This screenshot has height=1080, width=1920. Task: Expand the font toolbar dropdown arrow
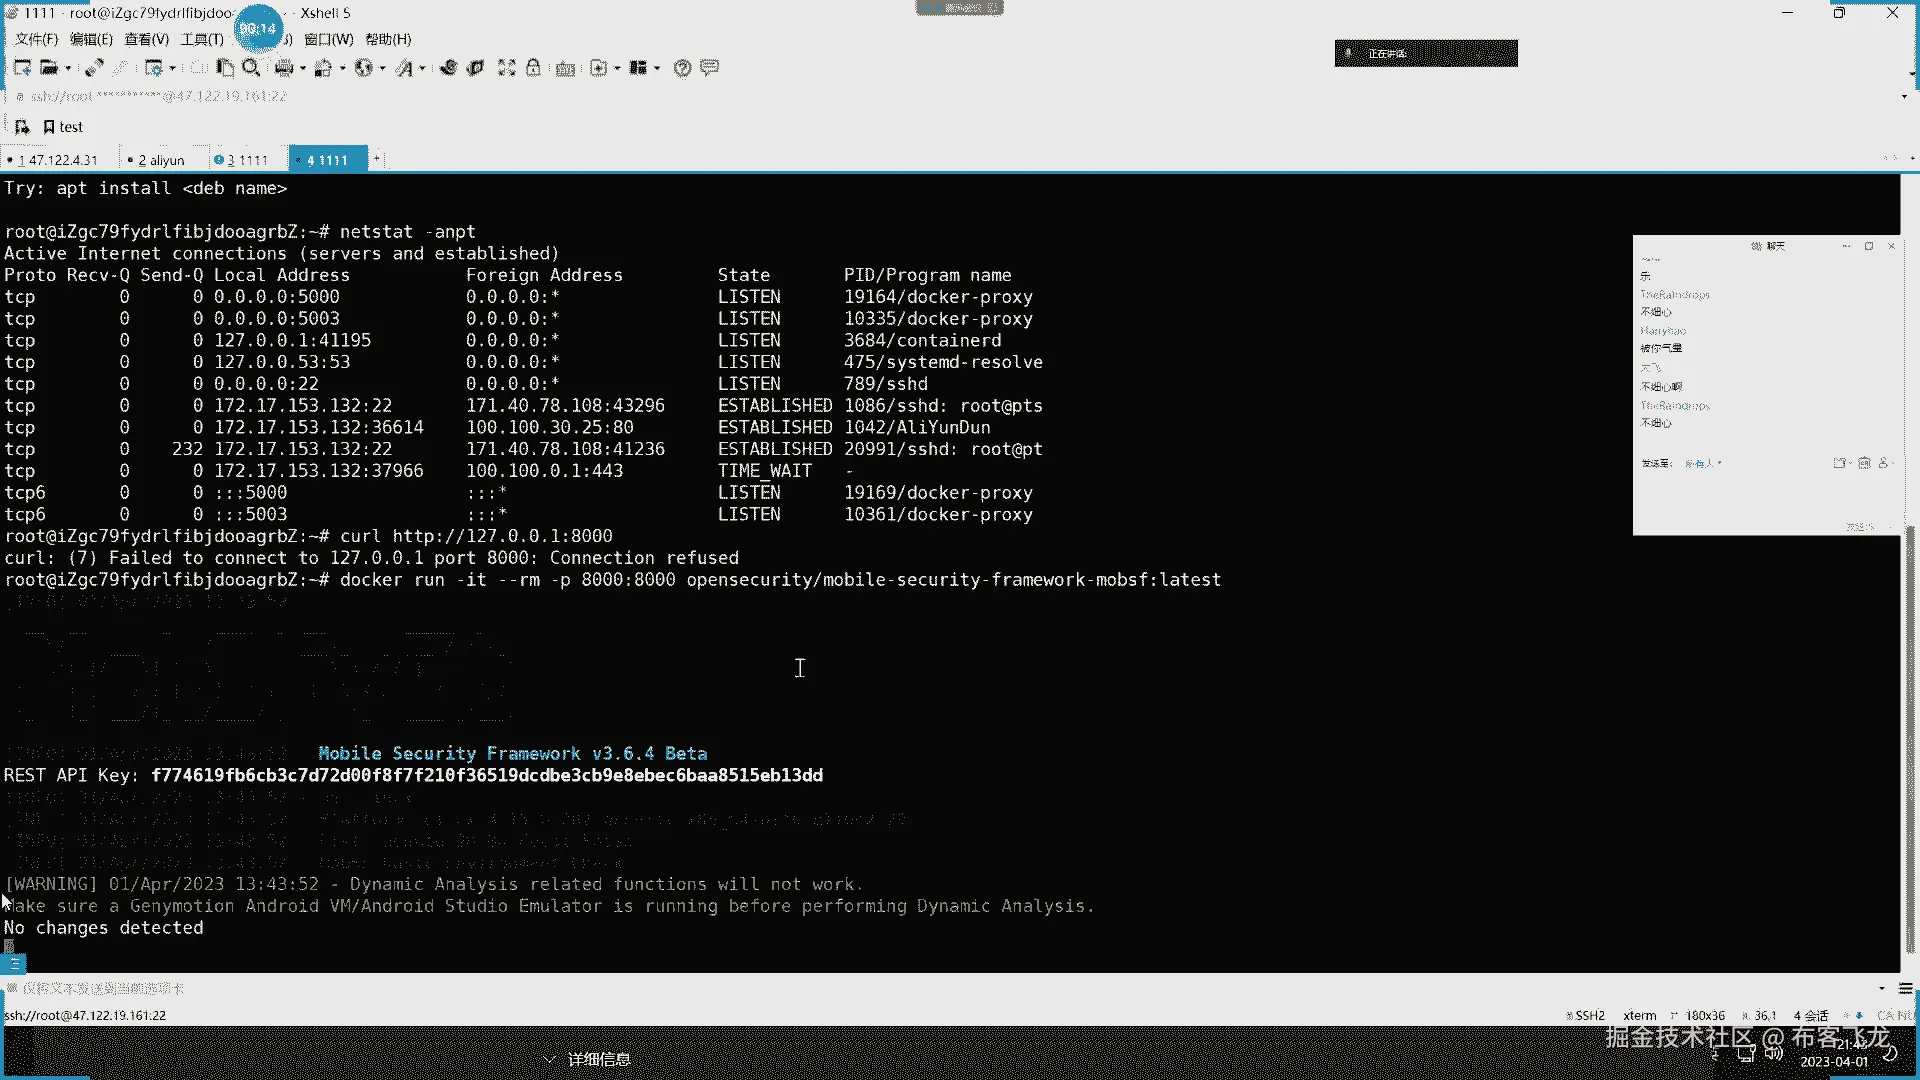coord(422,68)
